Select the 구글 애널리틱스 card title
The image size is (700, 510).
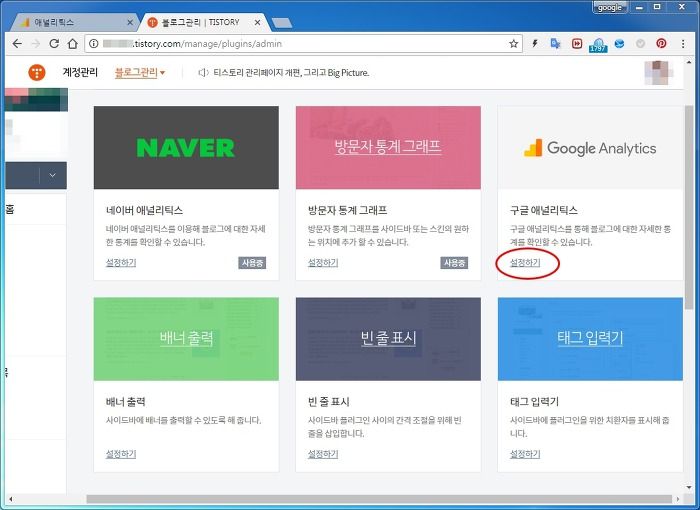click(544, 210)
